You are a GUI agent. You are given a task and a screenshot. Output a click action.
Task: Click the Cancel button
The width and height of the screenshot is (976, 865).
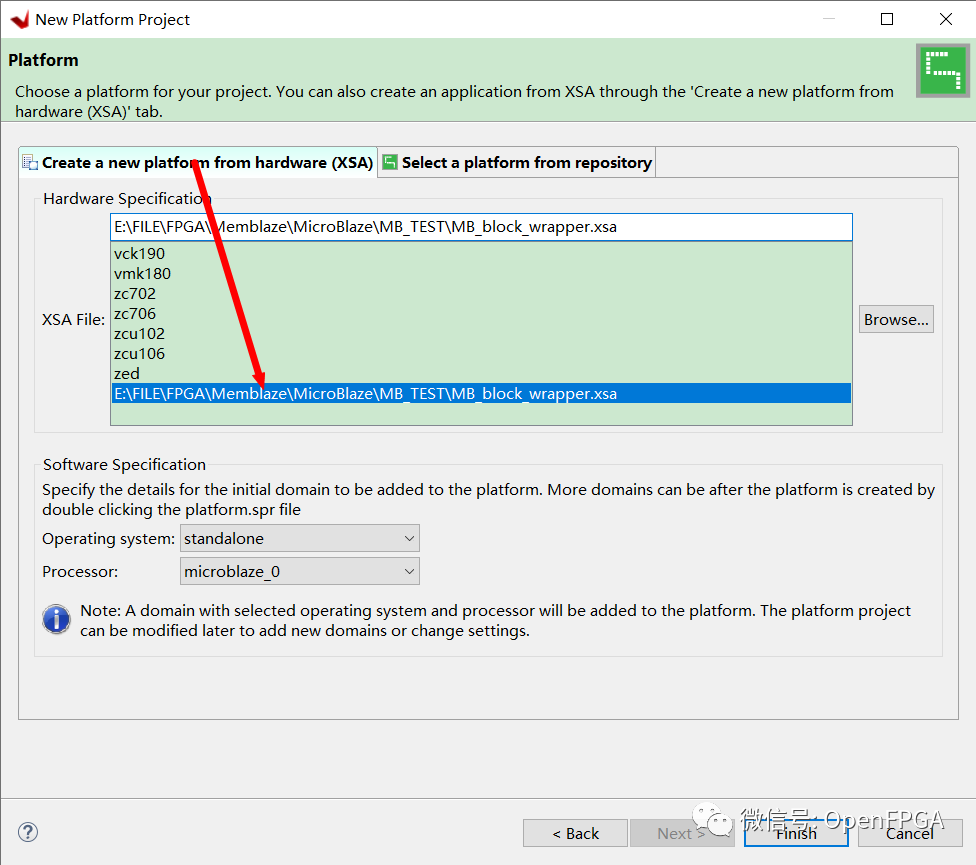pos(910,833)
